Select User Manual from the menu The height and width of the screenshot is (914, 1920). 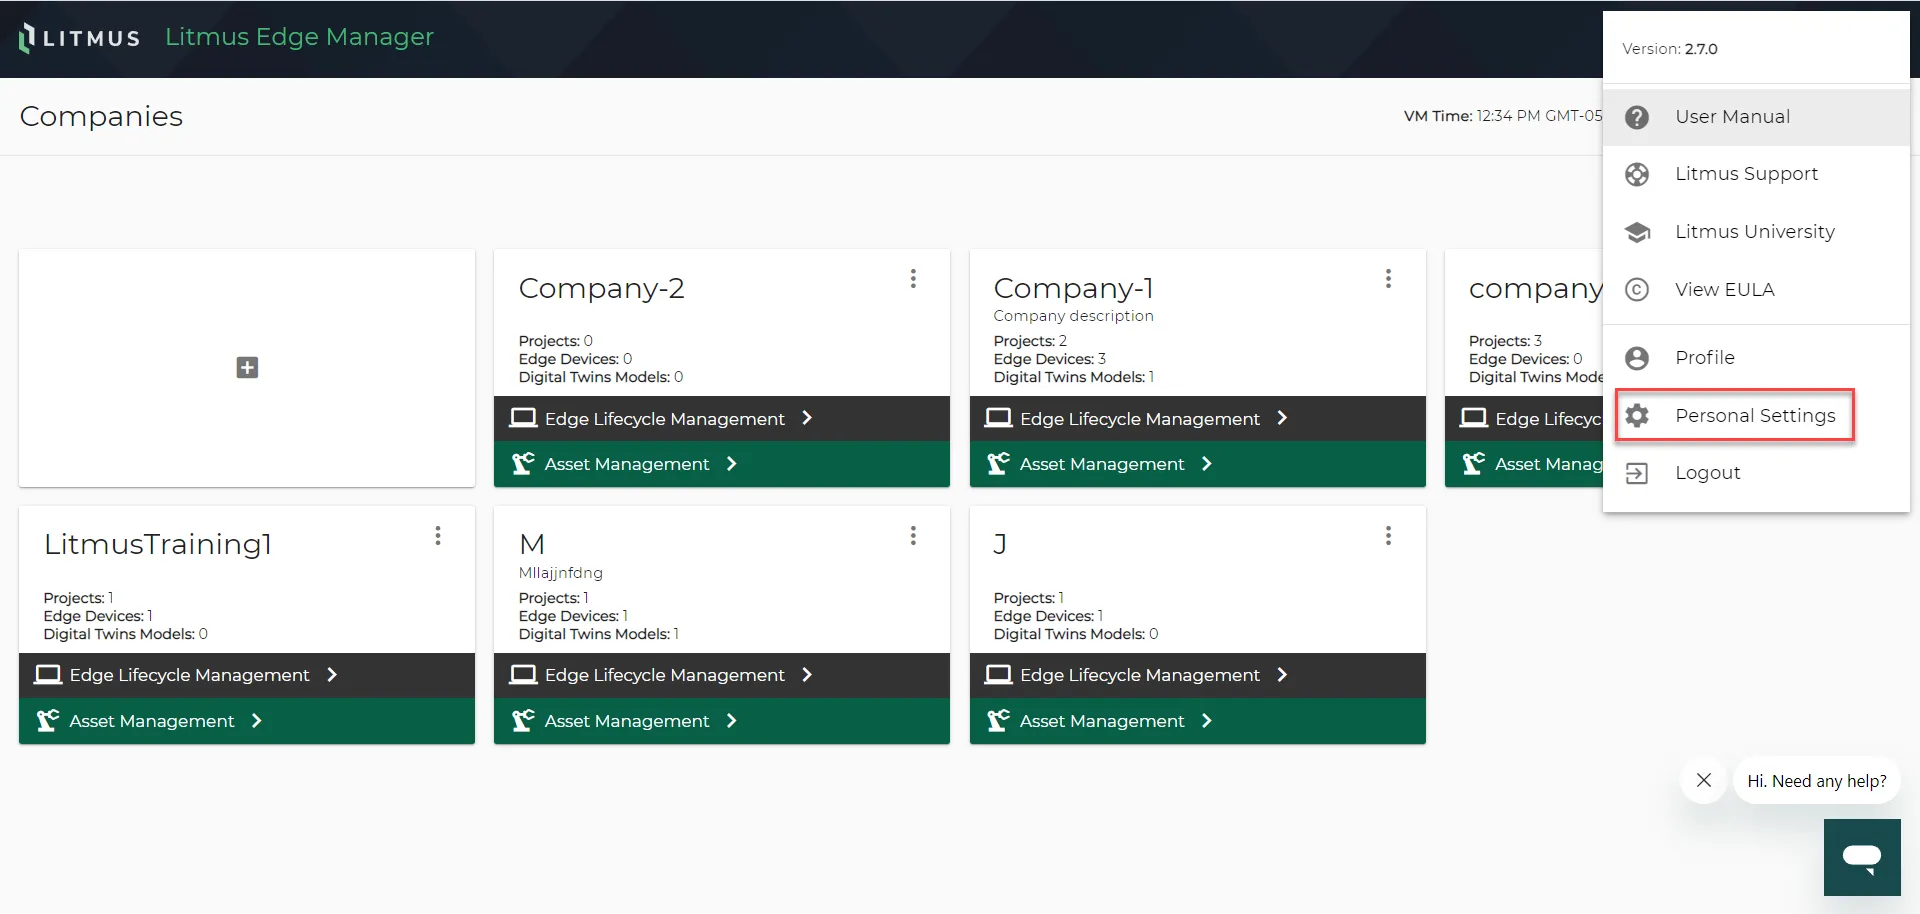[1756, 117]
